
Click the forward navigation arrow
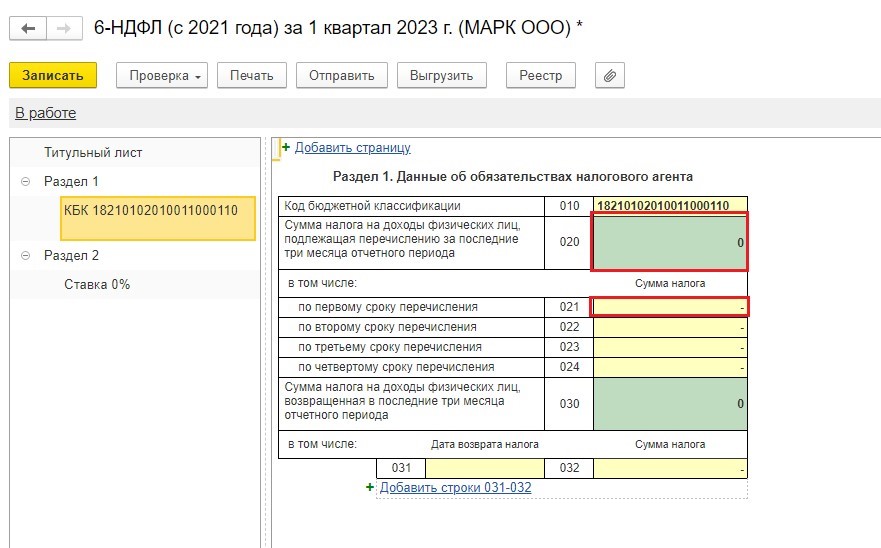click(64, 29)
